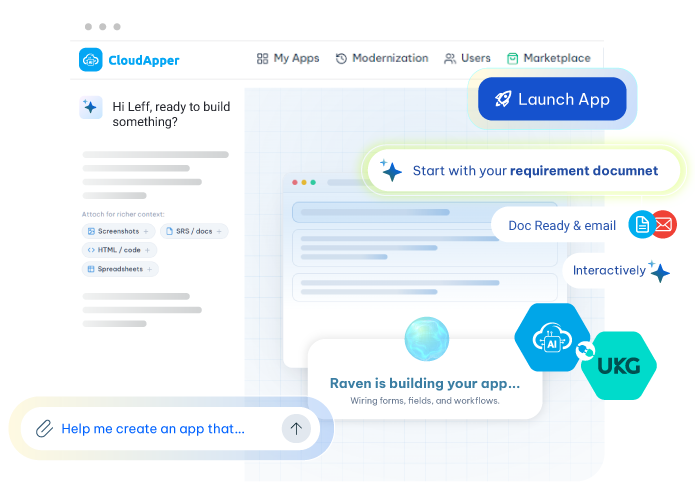695x492 pixels.
Task: Click the sparkle icon beside Interactively
Action: [x=660, y=272]
